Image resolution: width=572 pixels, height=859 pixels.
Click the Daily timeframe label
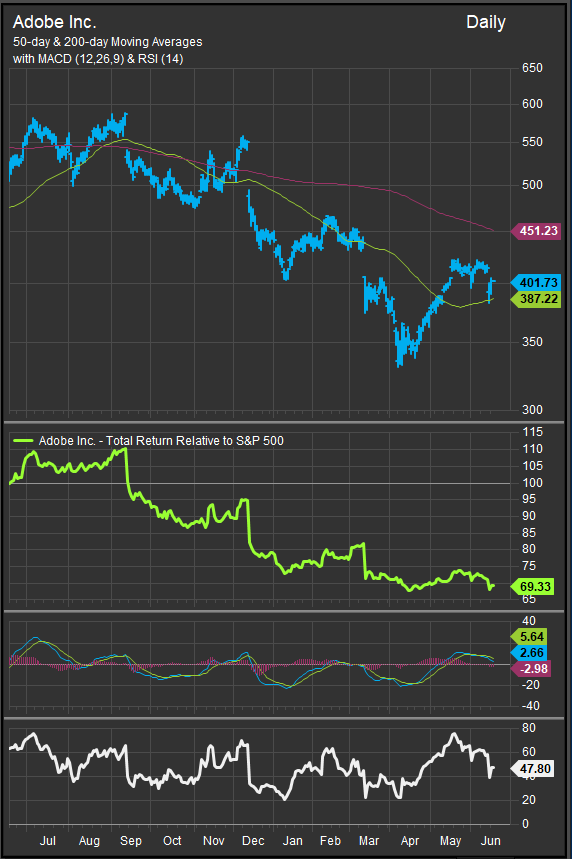click(x=485, y=22)
